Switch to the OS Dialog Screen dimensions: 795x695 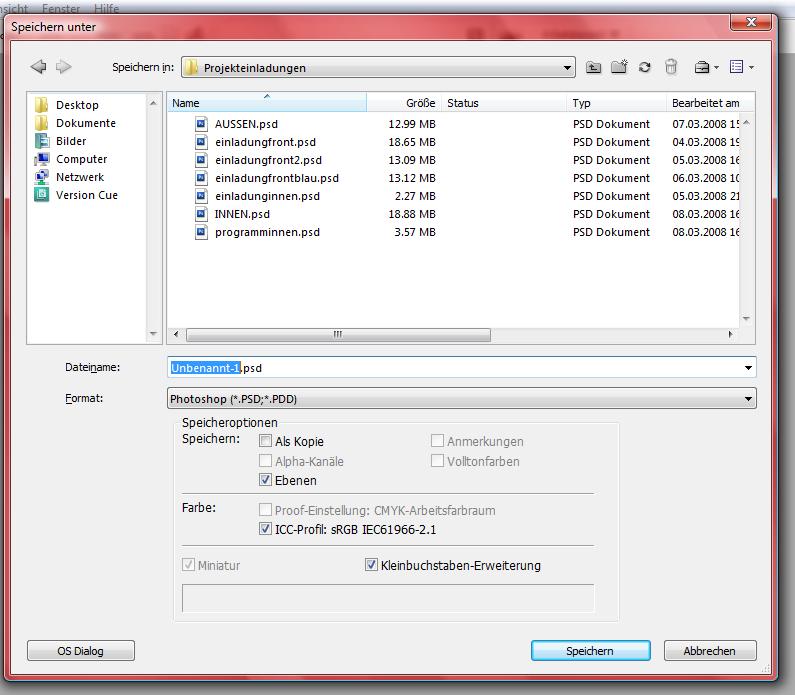(x=80, y=651)
